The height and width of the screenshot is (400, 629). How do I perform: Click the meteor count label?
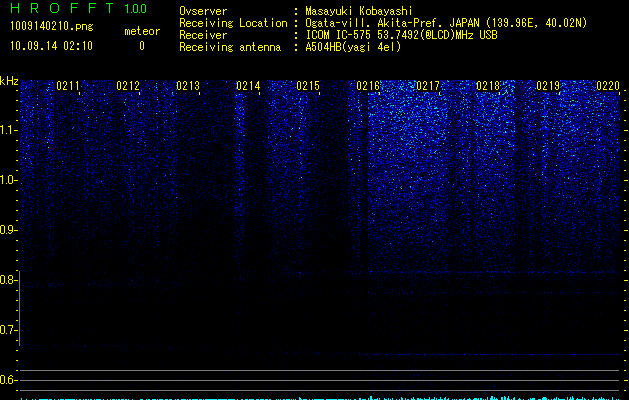point(142,31)
